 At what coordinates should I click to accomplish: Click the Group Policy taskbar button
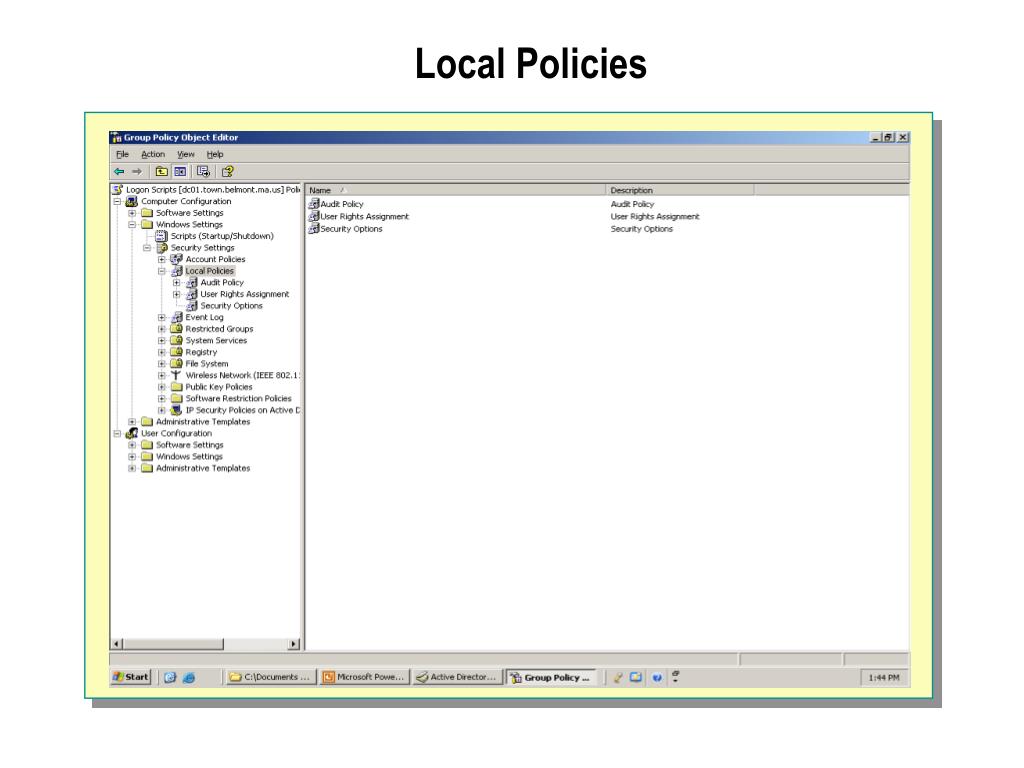click(551, 677)
